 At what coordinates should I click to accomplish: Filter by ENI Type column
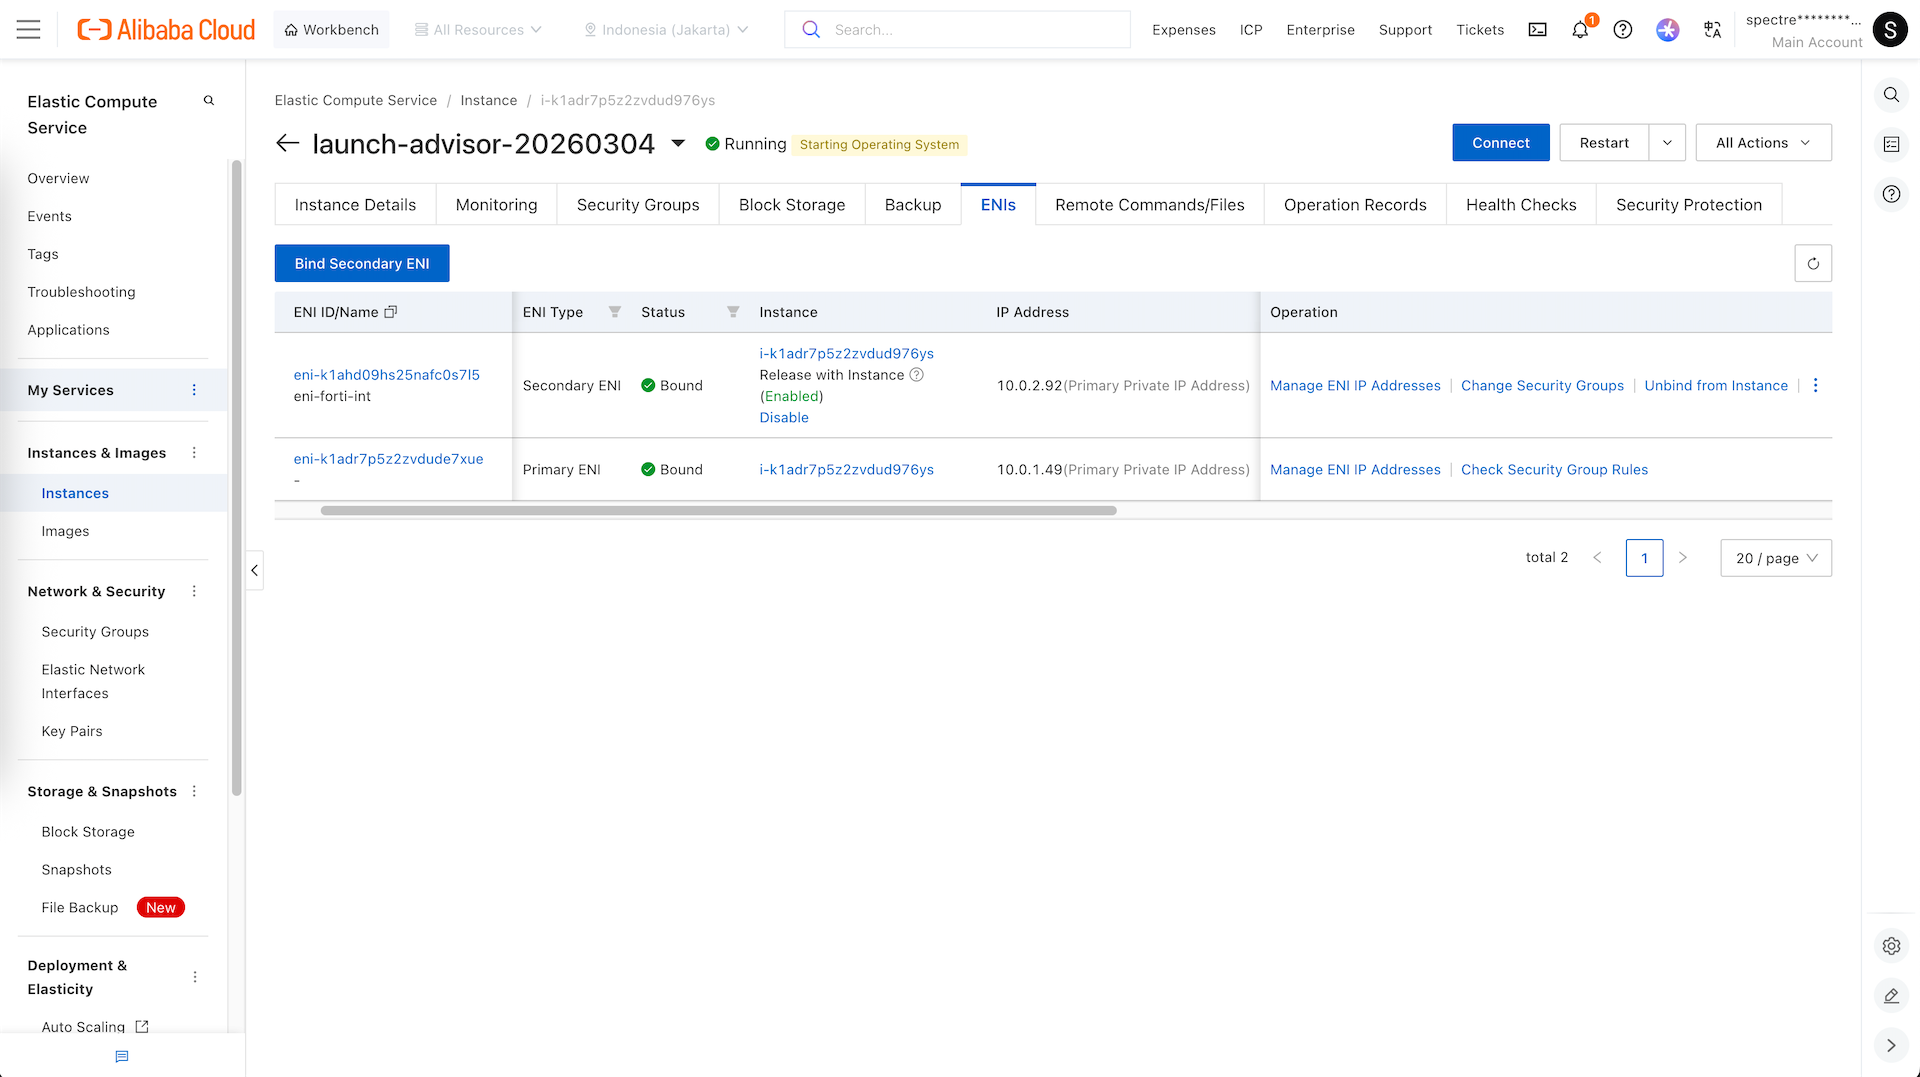(x=615, y=312)
